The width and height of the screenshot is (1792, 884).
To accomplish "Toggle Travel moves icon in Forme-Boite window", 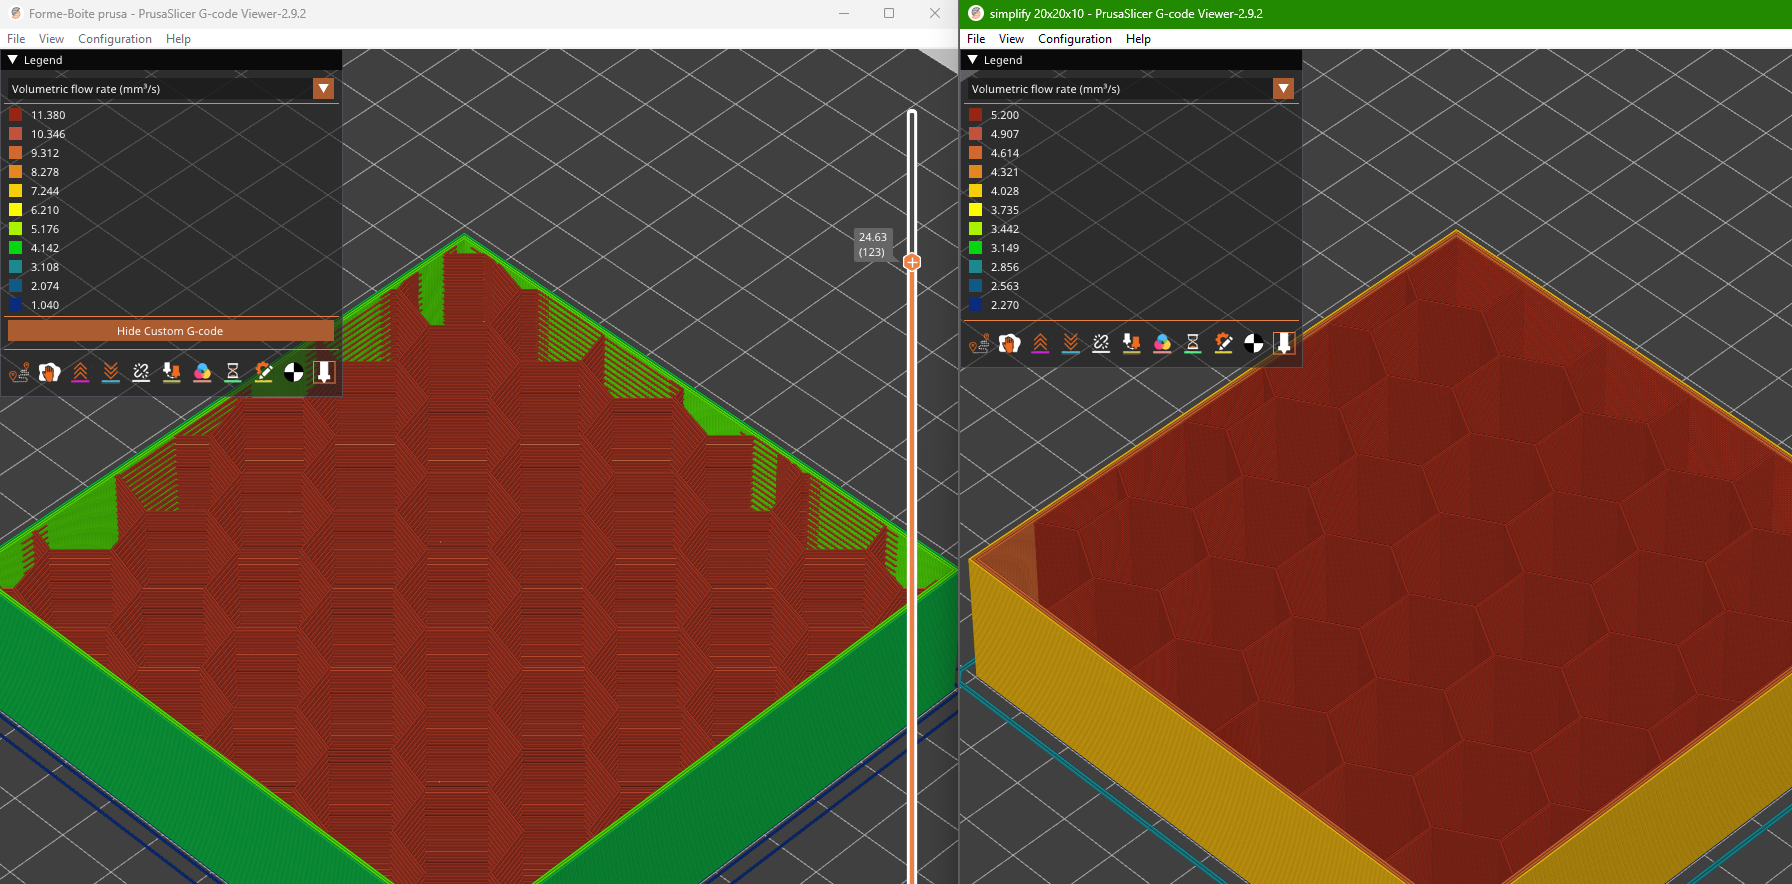I will click(19, 372).
